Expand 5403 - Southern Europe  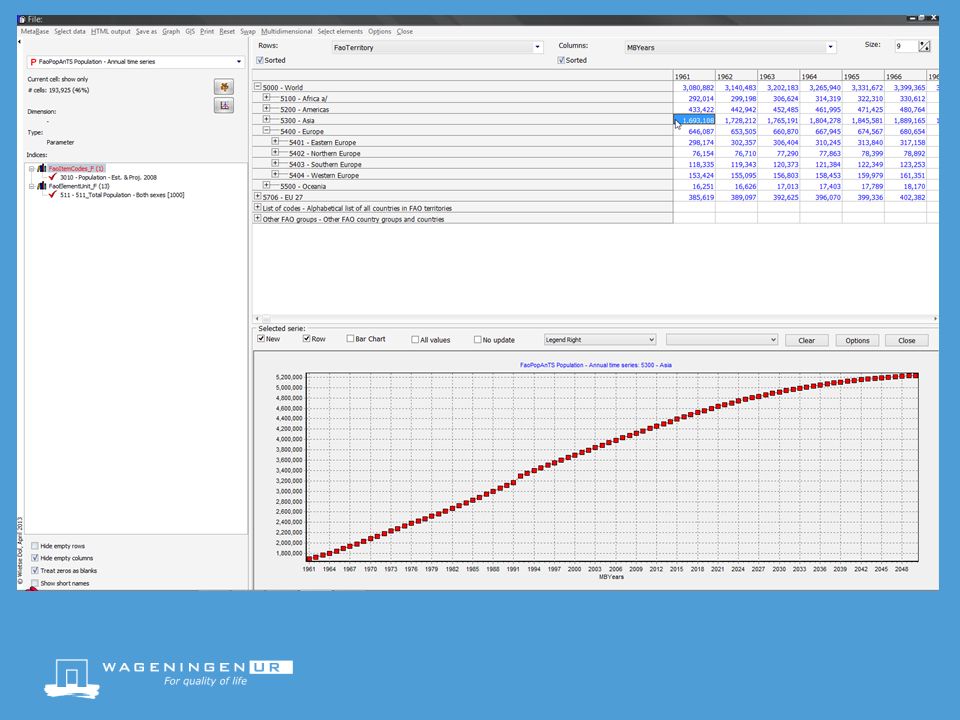point(276,164)
